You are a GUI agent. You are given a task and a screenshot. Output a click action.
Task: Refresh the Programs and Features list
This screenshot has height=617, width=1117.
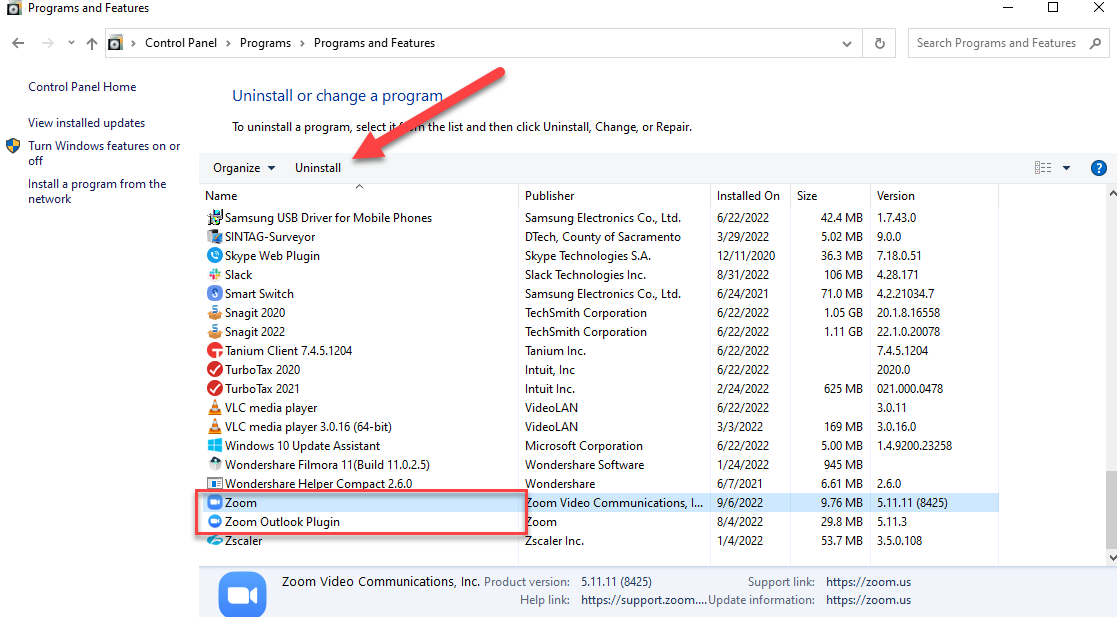pyautogui.click(x=880, y=43)
